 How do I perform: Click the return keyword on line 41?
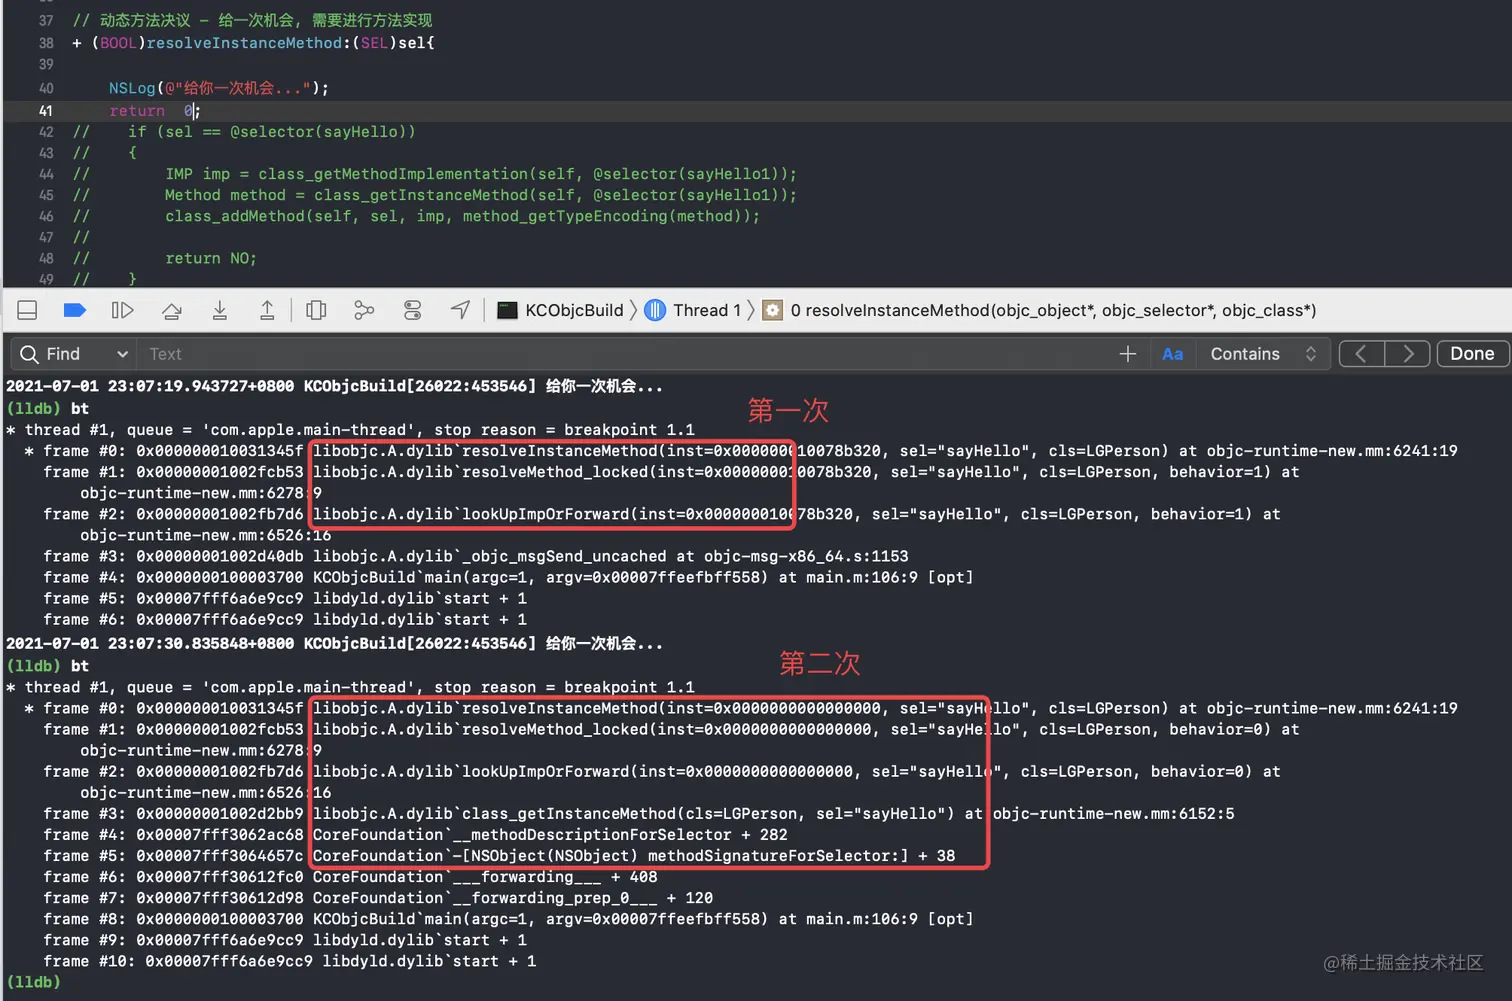137,111
